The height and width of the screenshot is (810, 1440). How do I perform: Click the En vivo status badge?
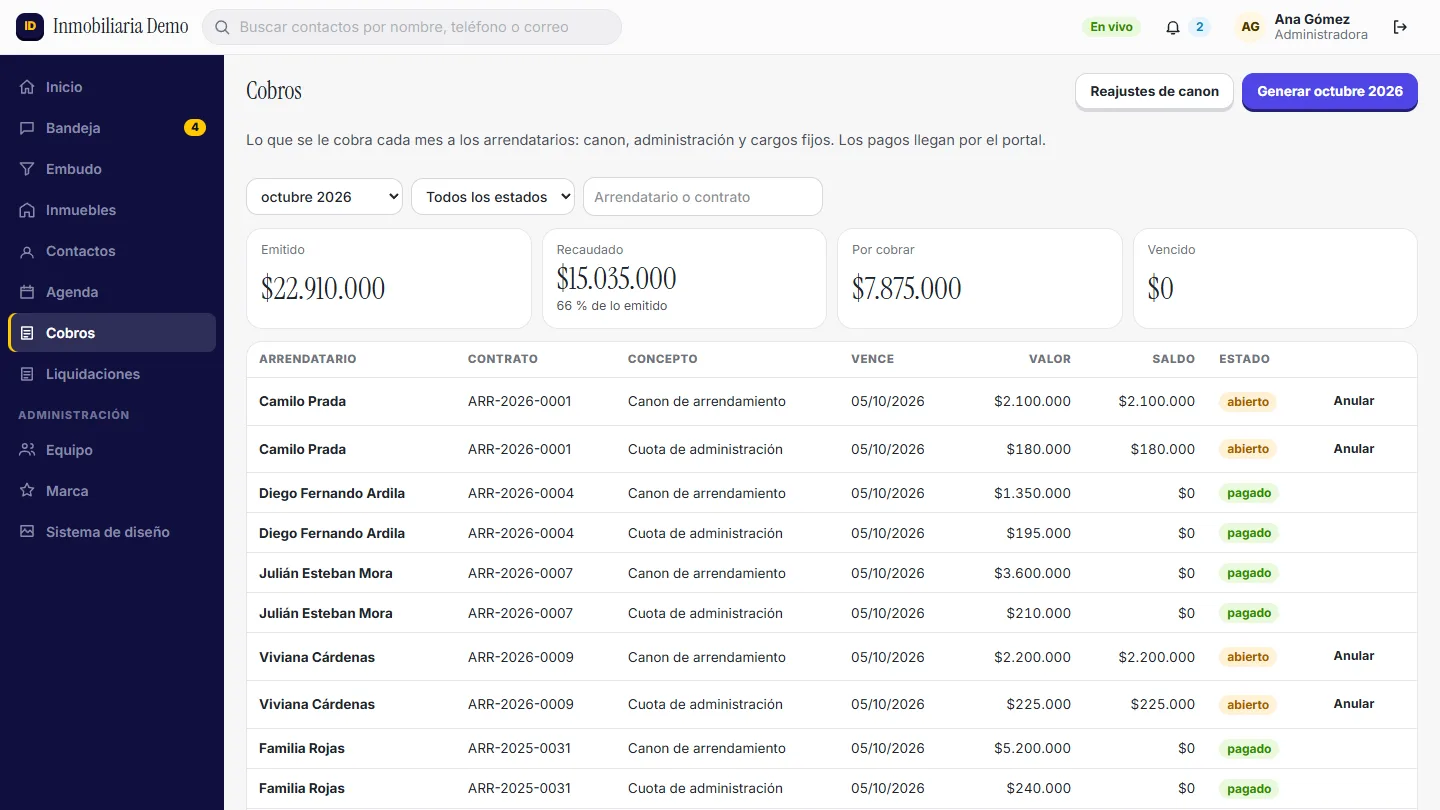point(1111,27)
